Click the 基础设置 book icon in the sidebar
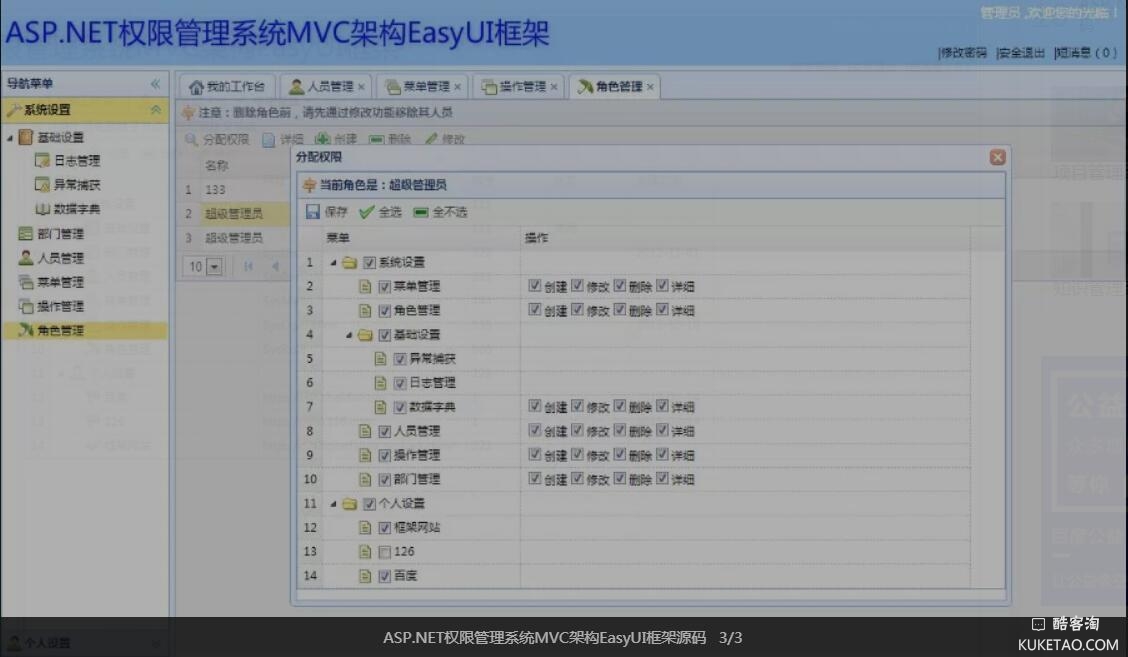The width and height of the screenshot is (1128, 657). pos(26,137)
